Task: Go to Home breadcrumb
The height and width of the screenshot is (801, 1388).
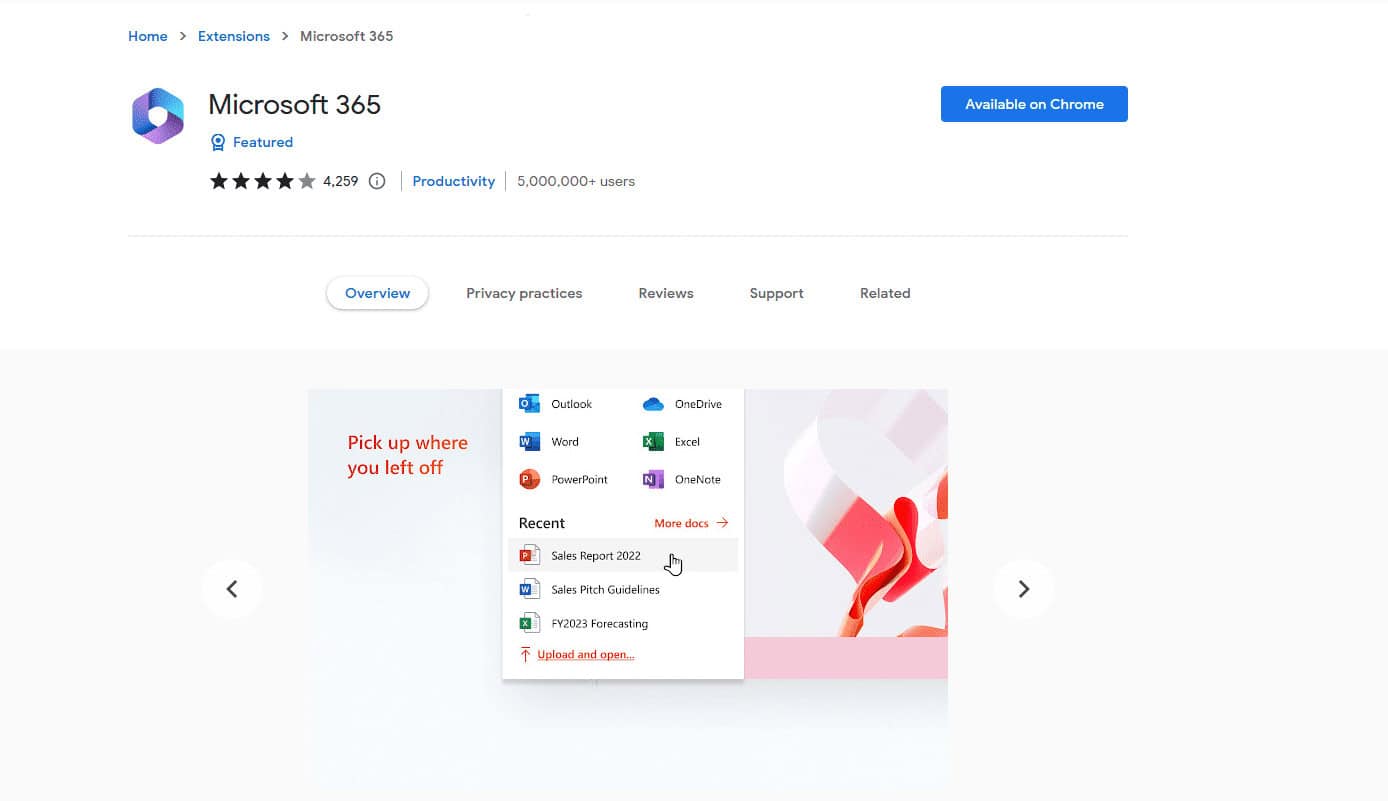Action: (x=148, y=36)
